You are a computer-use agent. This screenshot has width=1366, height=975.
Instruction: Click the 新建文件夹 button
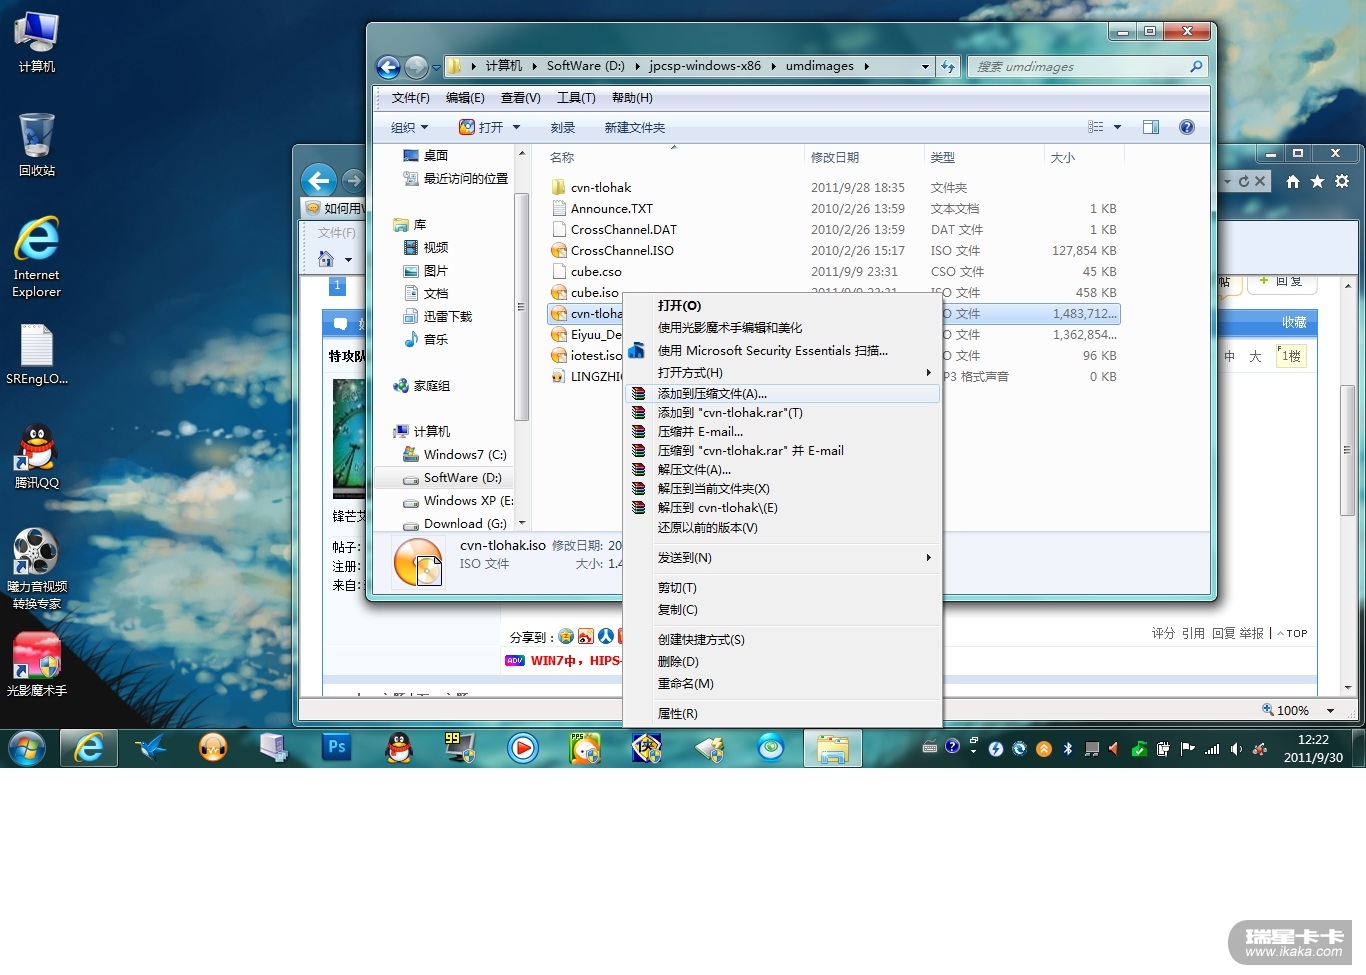click(x=634, y=128)
